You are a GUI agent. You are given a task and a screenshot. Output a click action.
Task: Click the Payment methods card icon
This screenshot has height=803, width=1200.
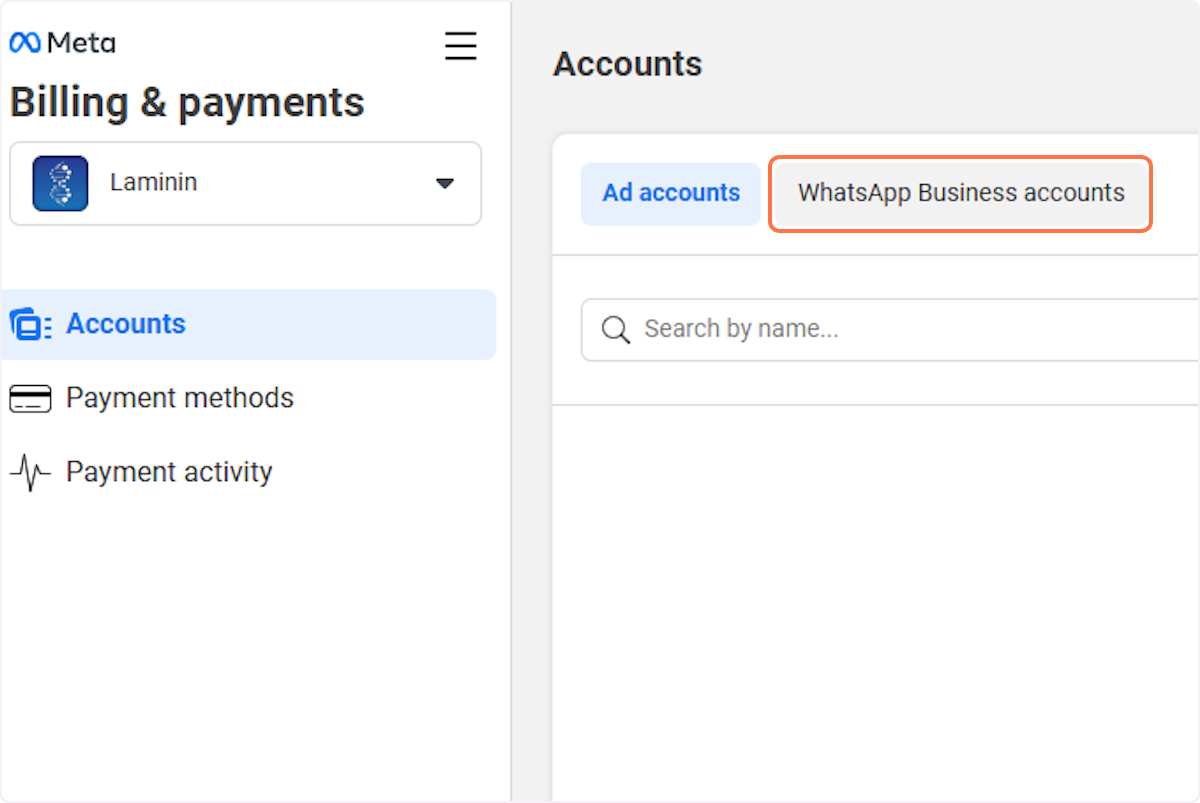(x=30, y=399)
